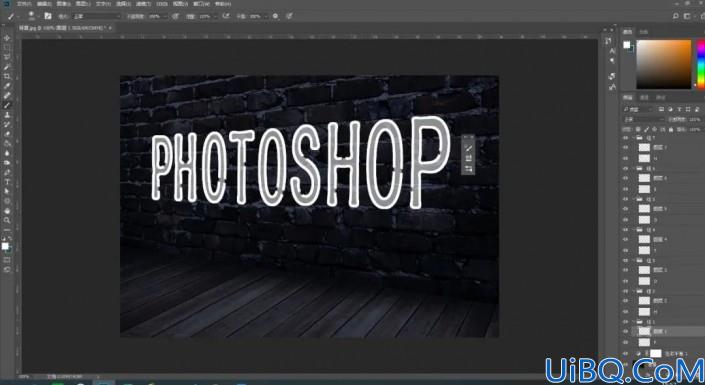Collapse the 组 2 layer group
The image size is (705, 385).
tap(634, 291)
